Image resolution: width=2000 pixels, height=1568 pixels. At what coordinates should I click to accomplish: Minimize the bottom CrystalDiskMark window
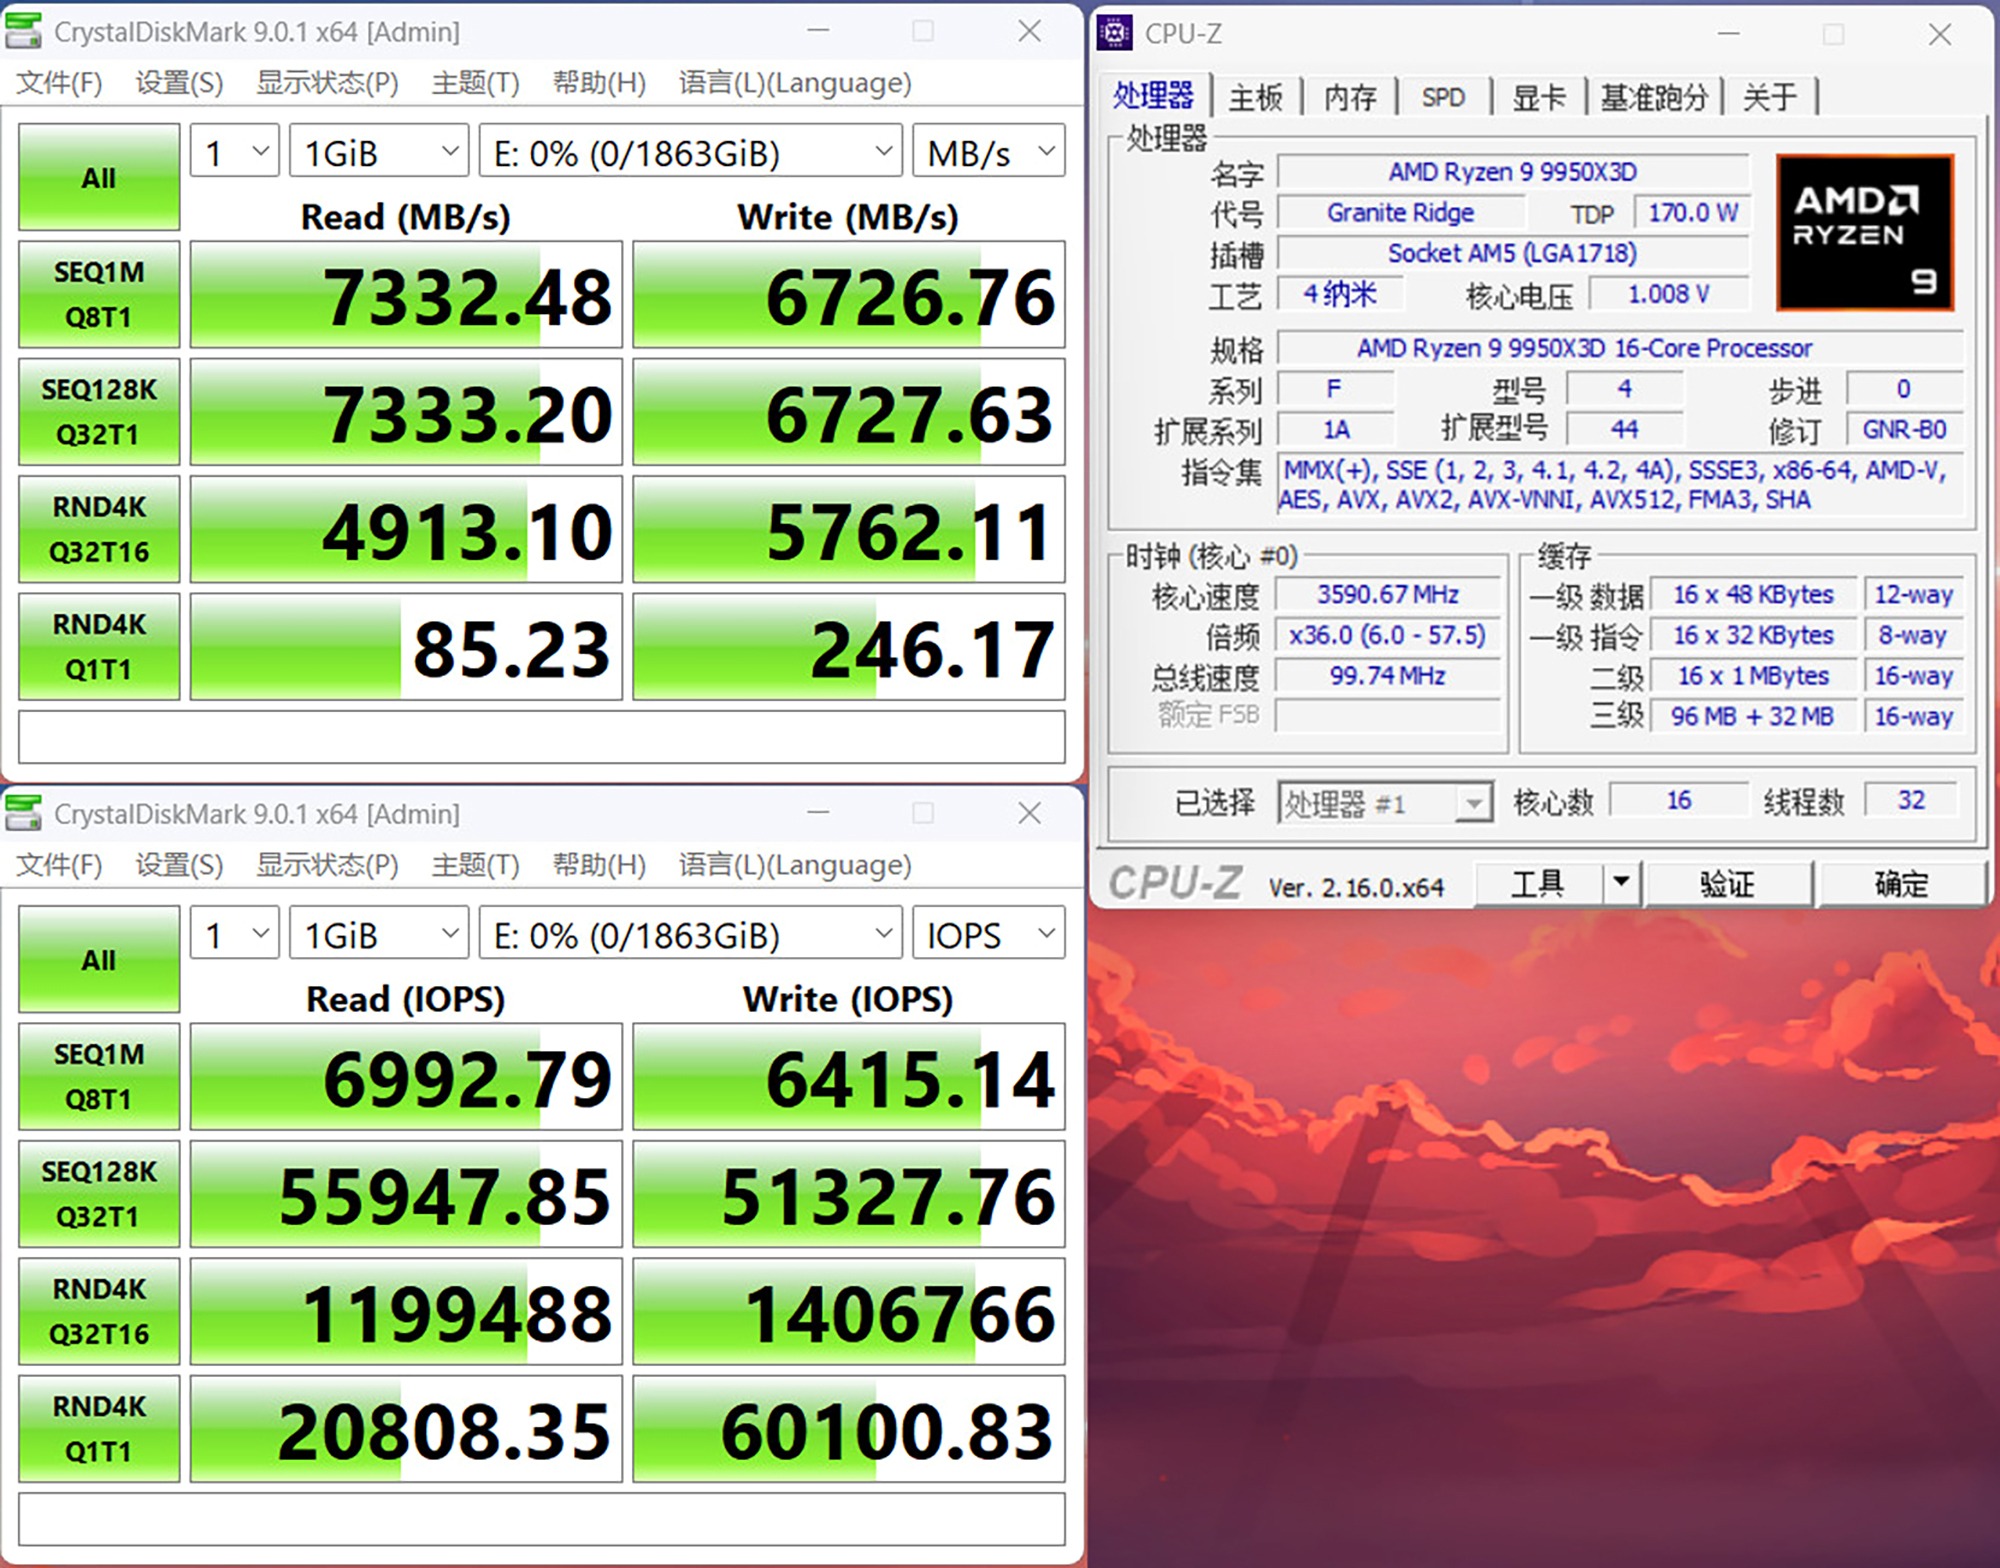tap(819, 813)
